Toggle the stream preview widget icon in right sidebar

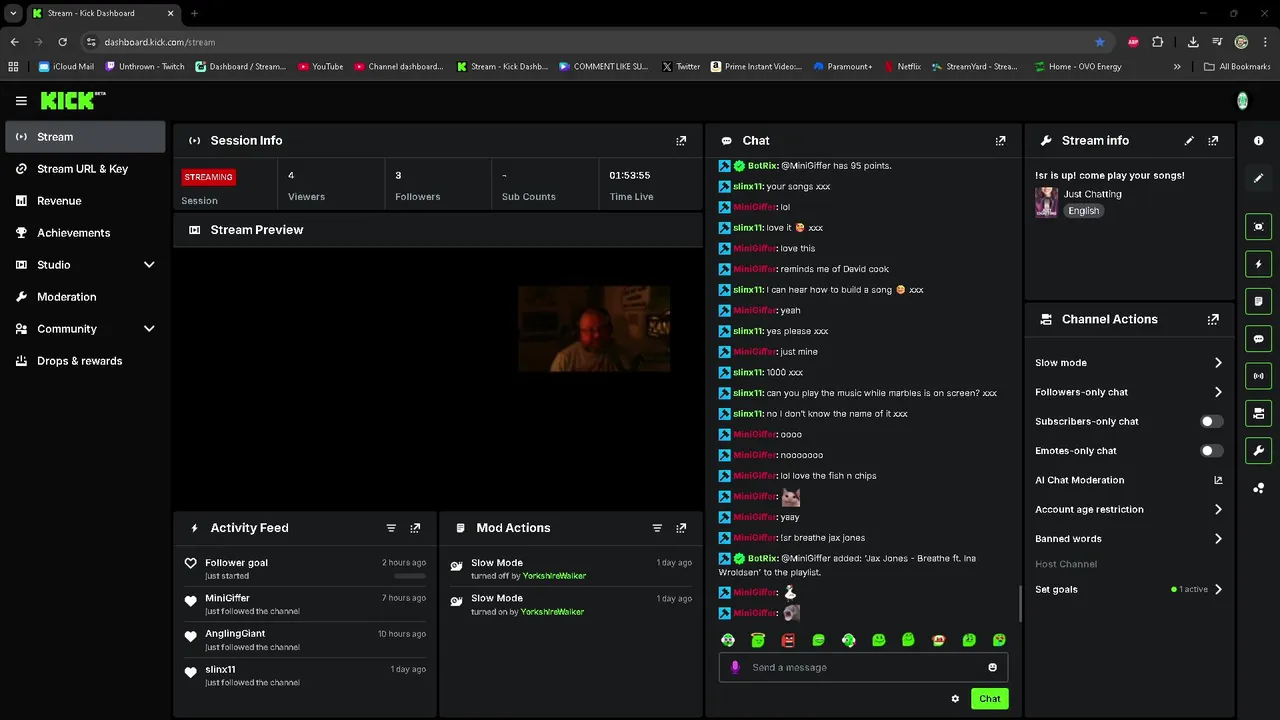[1258, 227]
